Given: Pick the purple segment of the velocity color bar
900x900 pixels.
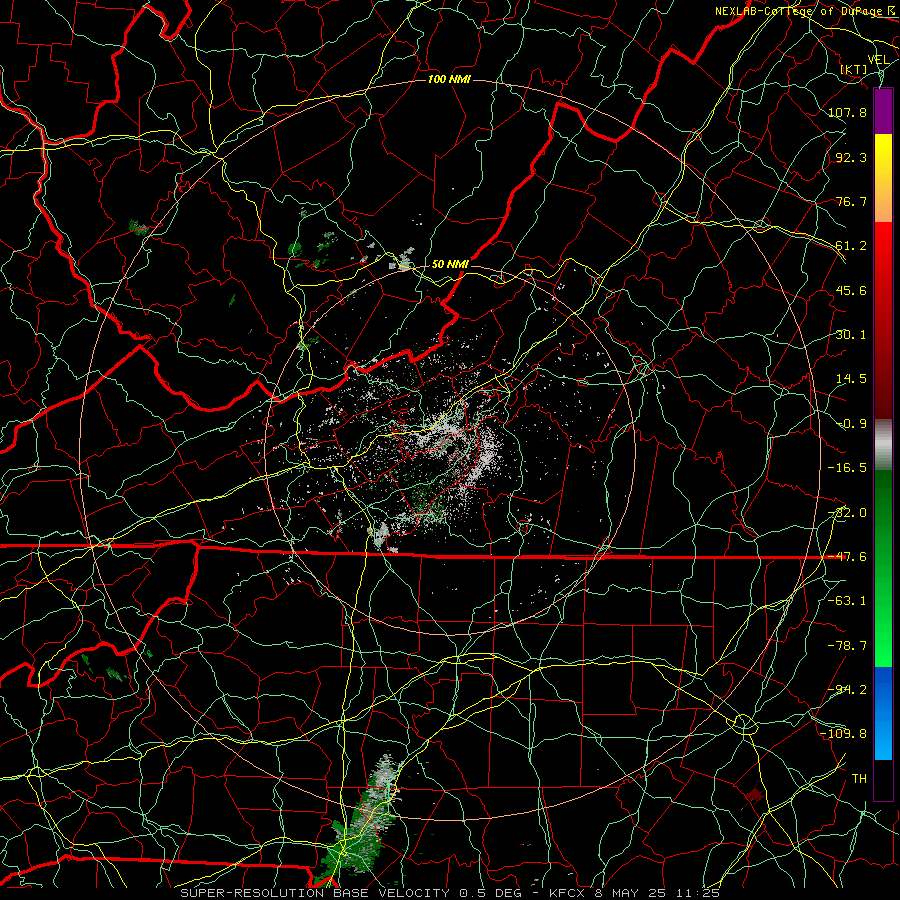Looking at the screenshot, I should click(883, 111).
